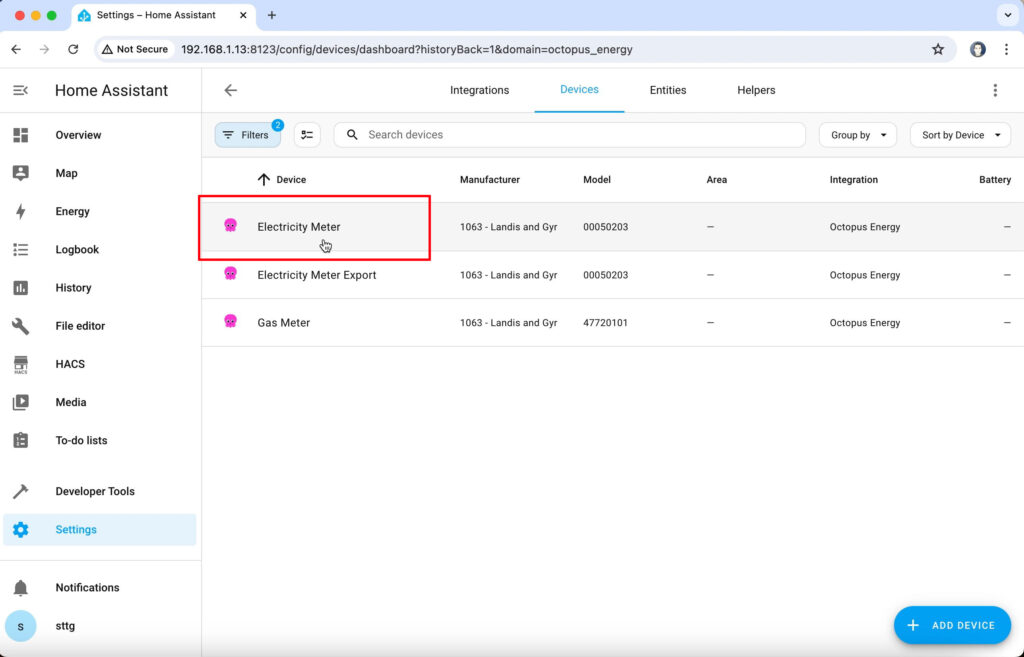Open the sttg user avatar
1024x657 pixels.
pos(20,626)
